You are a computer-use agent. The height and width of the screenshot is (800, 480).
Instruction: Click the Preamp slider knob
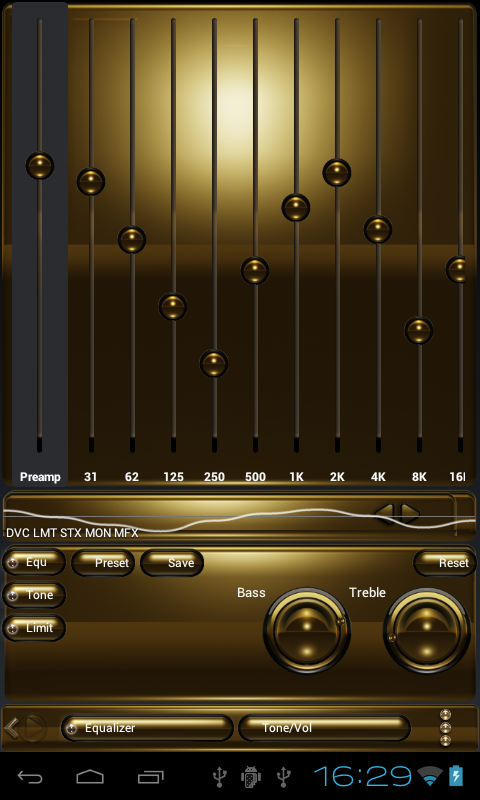(x=40, y=166)
